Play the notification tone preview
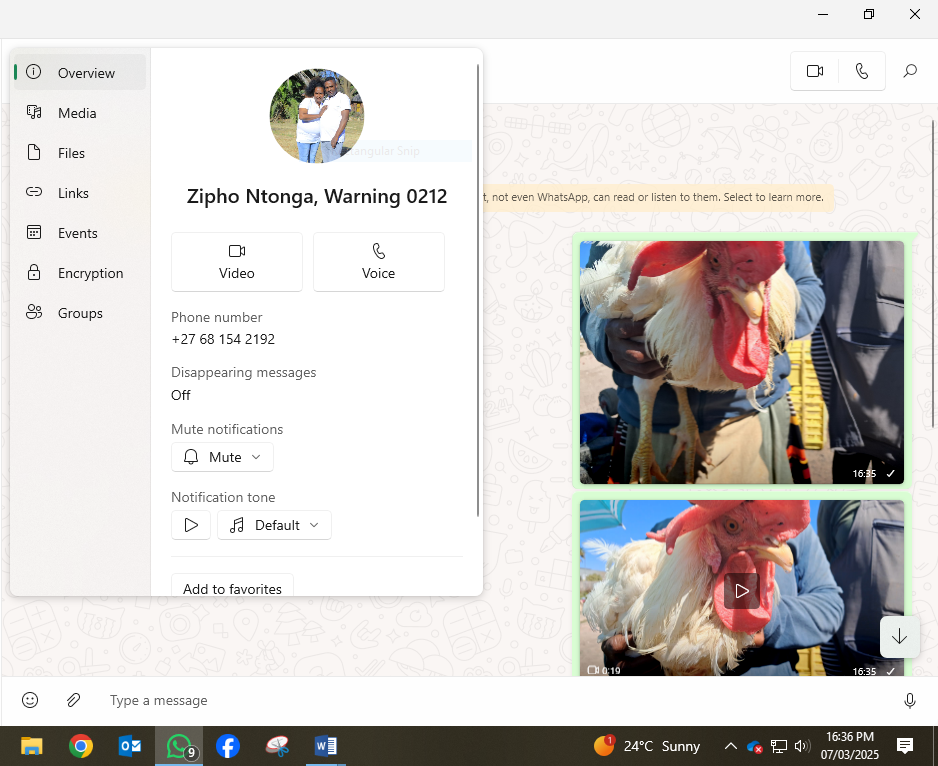 click(191, 525)
